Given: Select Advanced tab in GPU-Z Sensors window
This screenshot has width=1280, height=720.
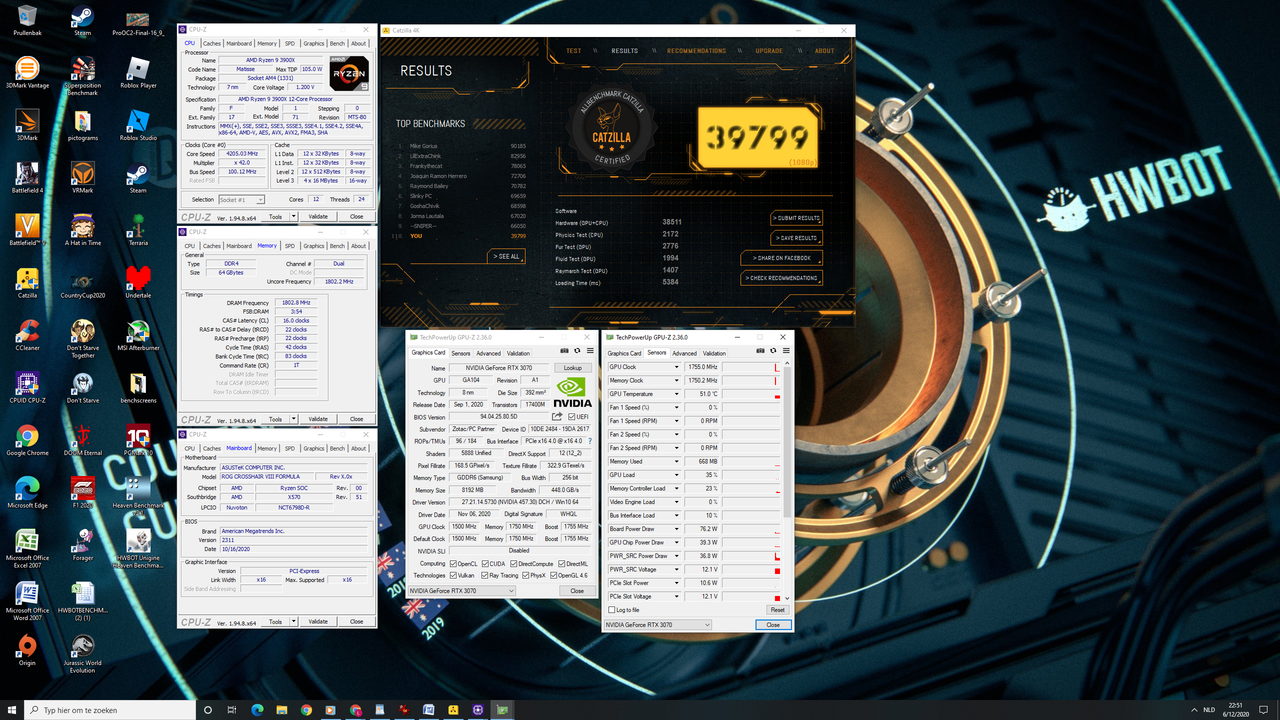Looking at the screenshot, I should click(685, 353).
